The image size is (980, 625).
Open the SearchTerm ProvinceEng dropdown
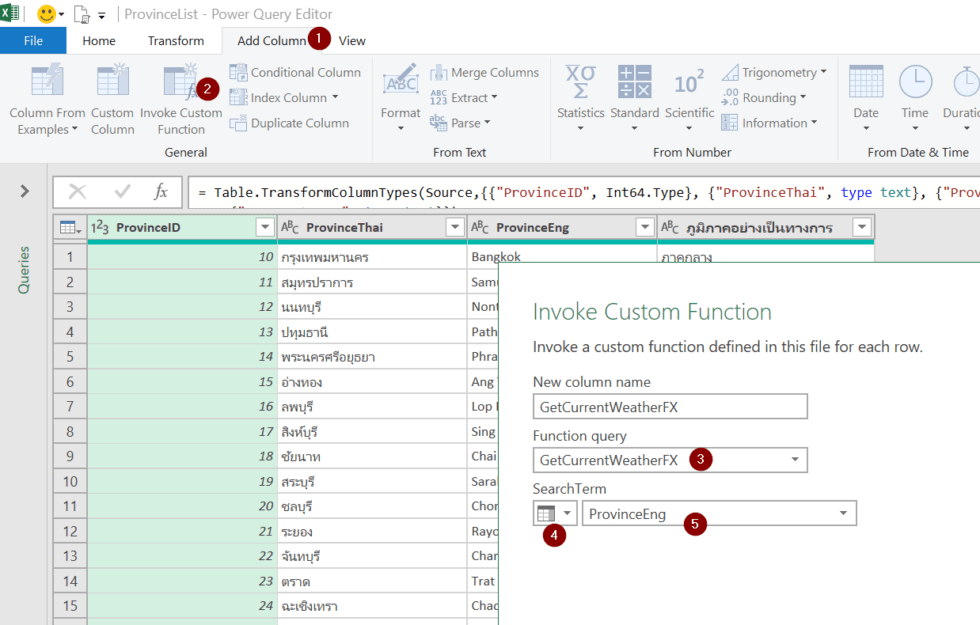(x=842, y=512)
